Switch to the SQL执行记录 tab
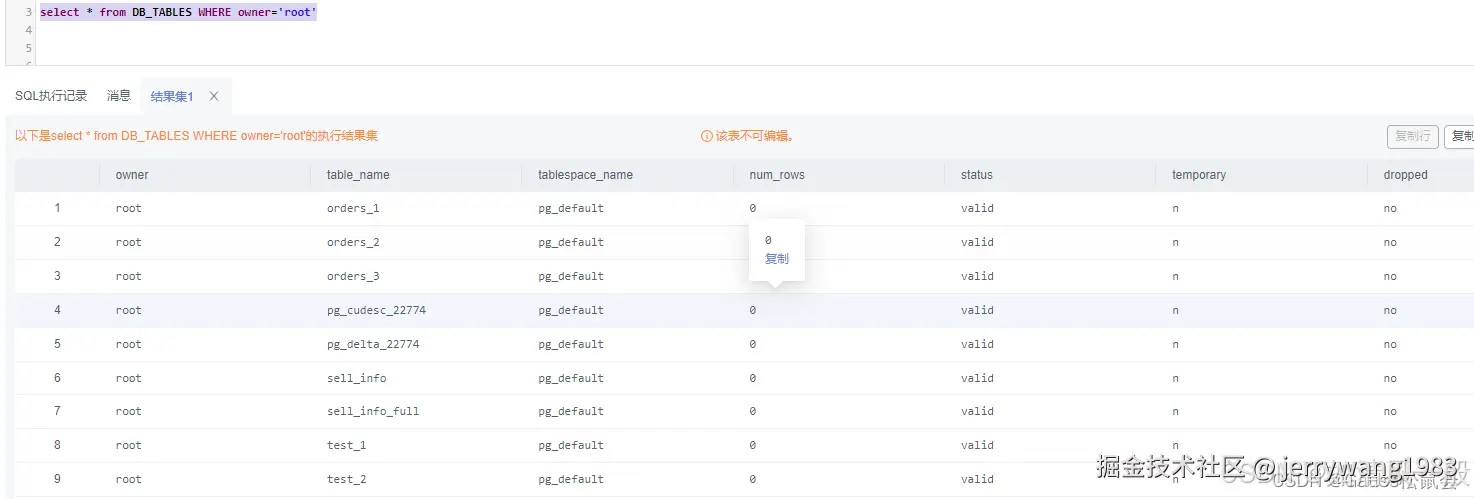This screenshot has height=499, width=1474. pos(51,96)
